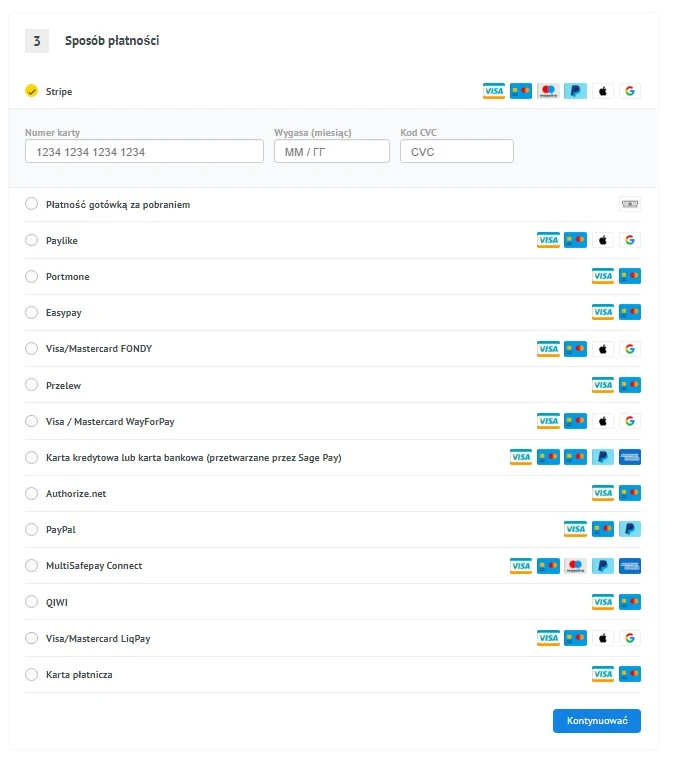The height and width of the screenshot is (768, 679).
Task: Focus the Numer karty input field
Action: pyautogui.click(x=144, y=151)
